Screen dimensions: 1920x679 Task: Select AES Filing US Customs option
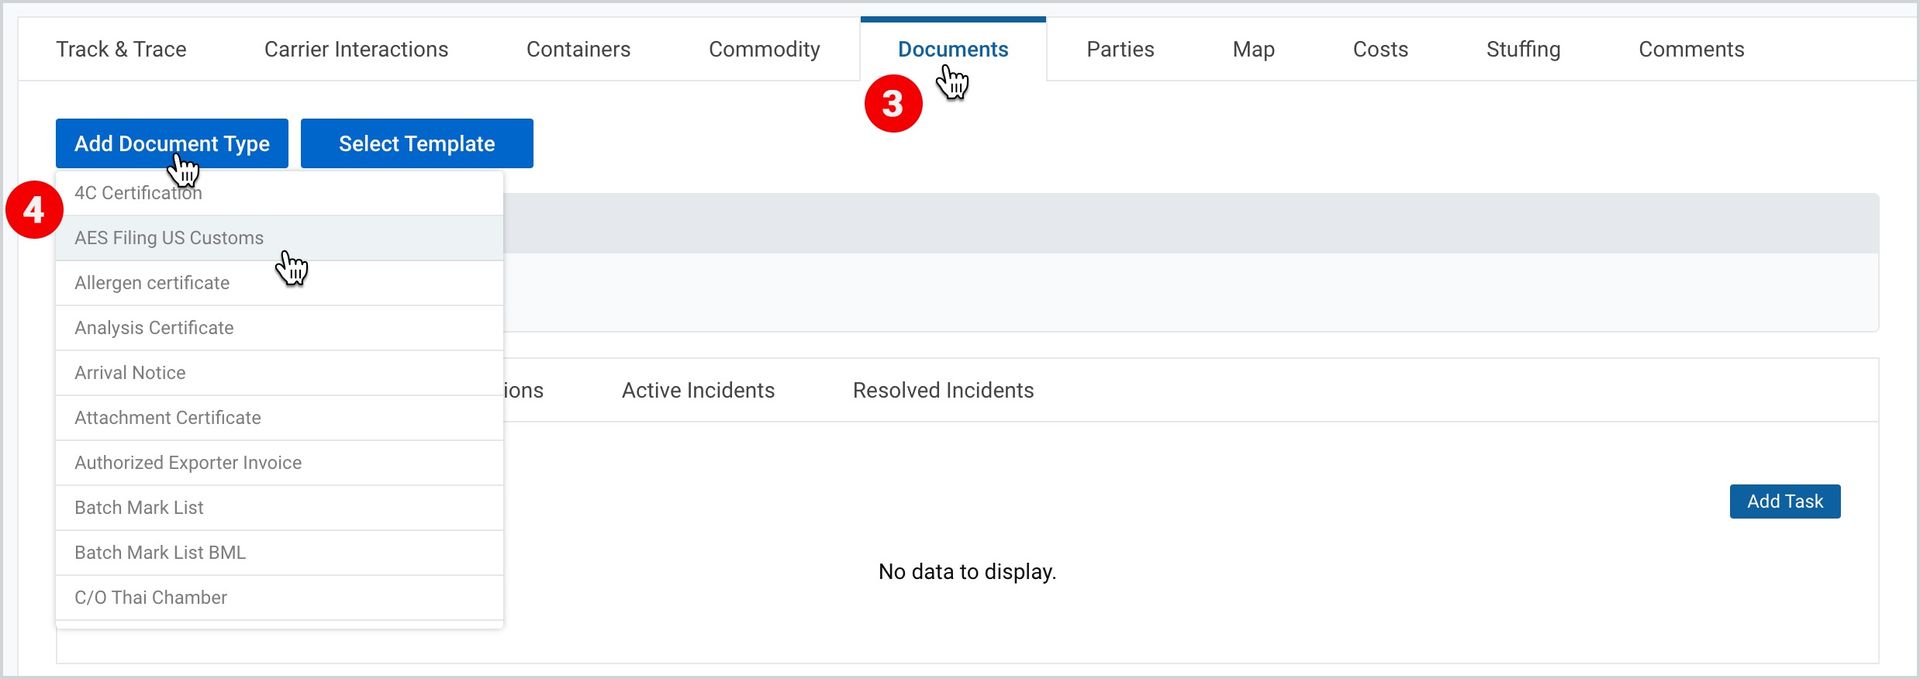(x=279, y=238)
